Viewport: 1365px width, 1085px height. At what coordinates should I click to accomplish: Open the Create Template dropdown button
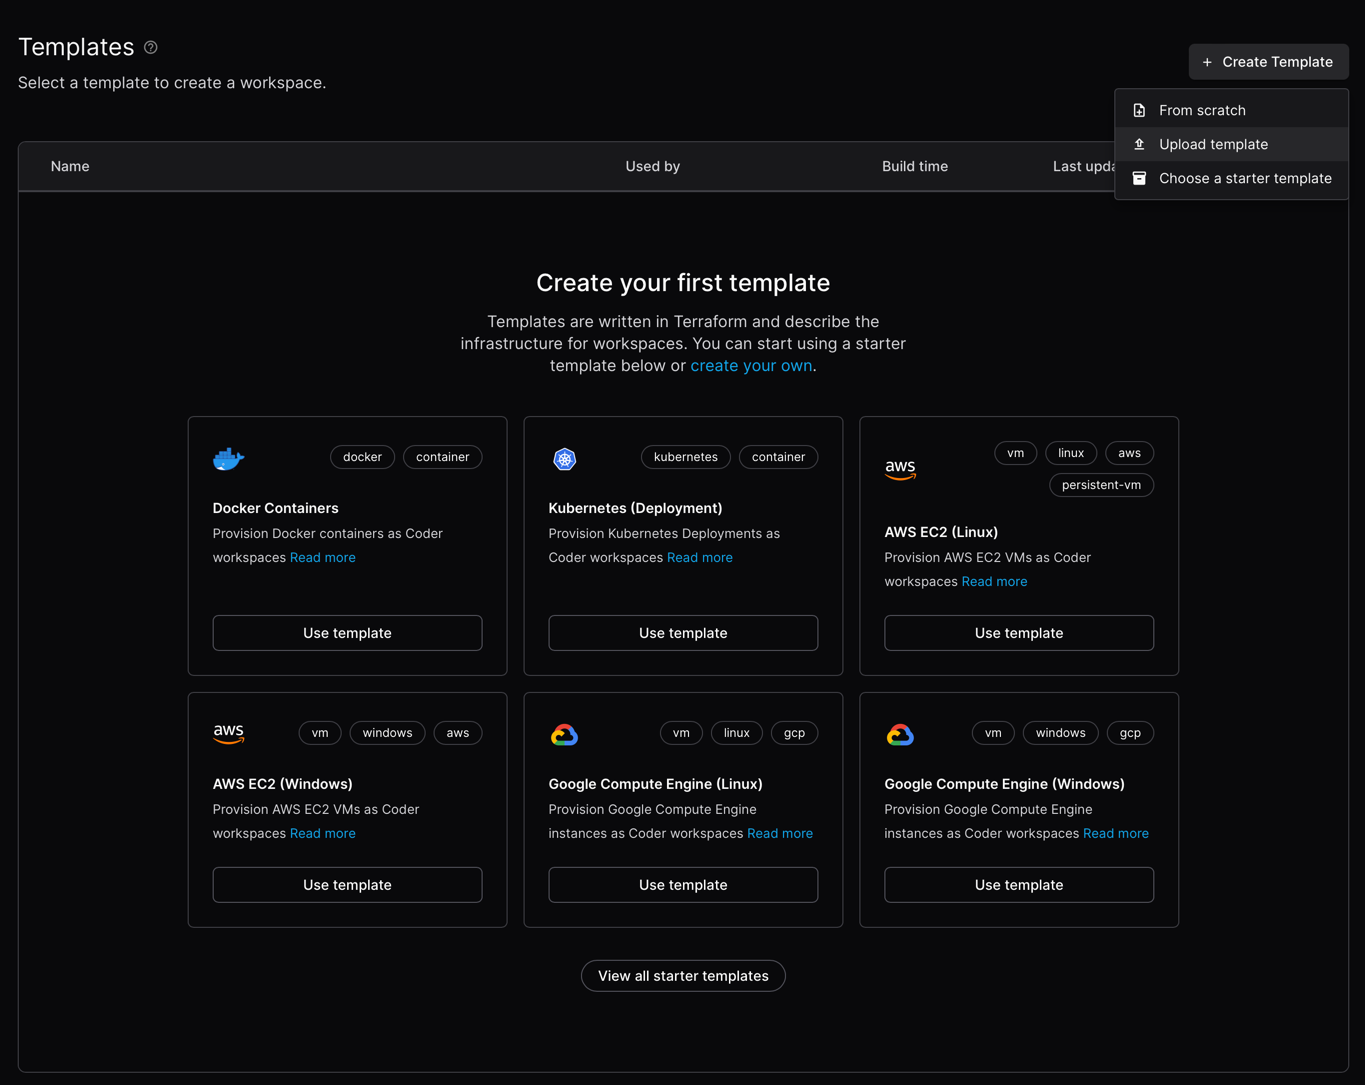1268,62
